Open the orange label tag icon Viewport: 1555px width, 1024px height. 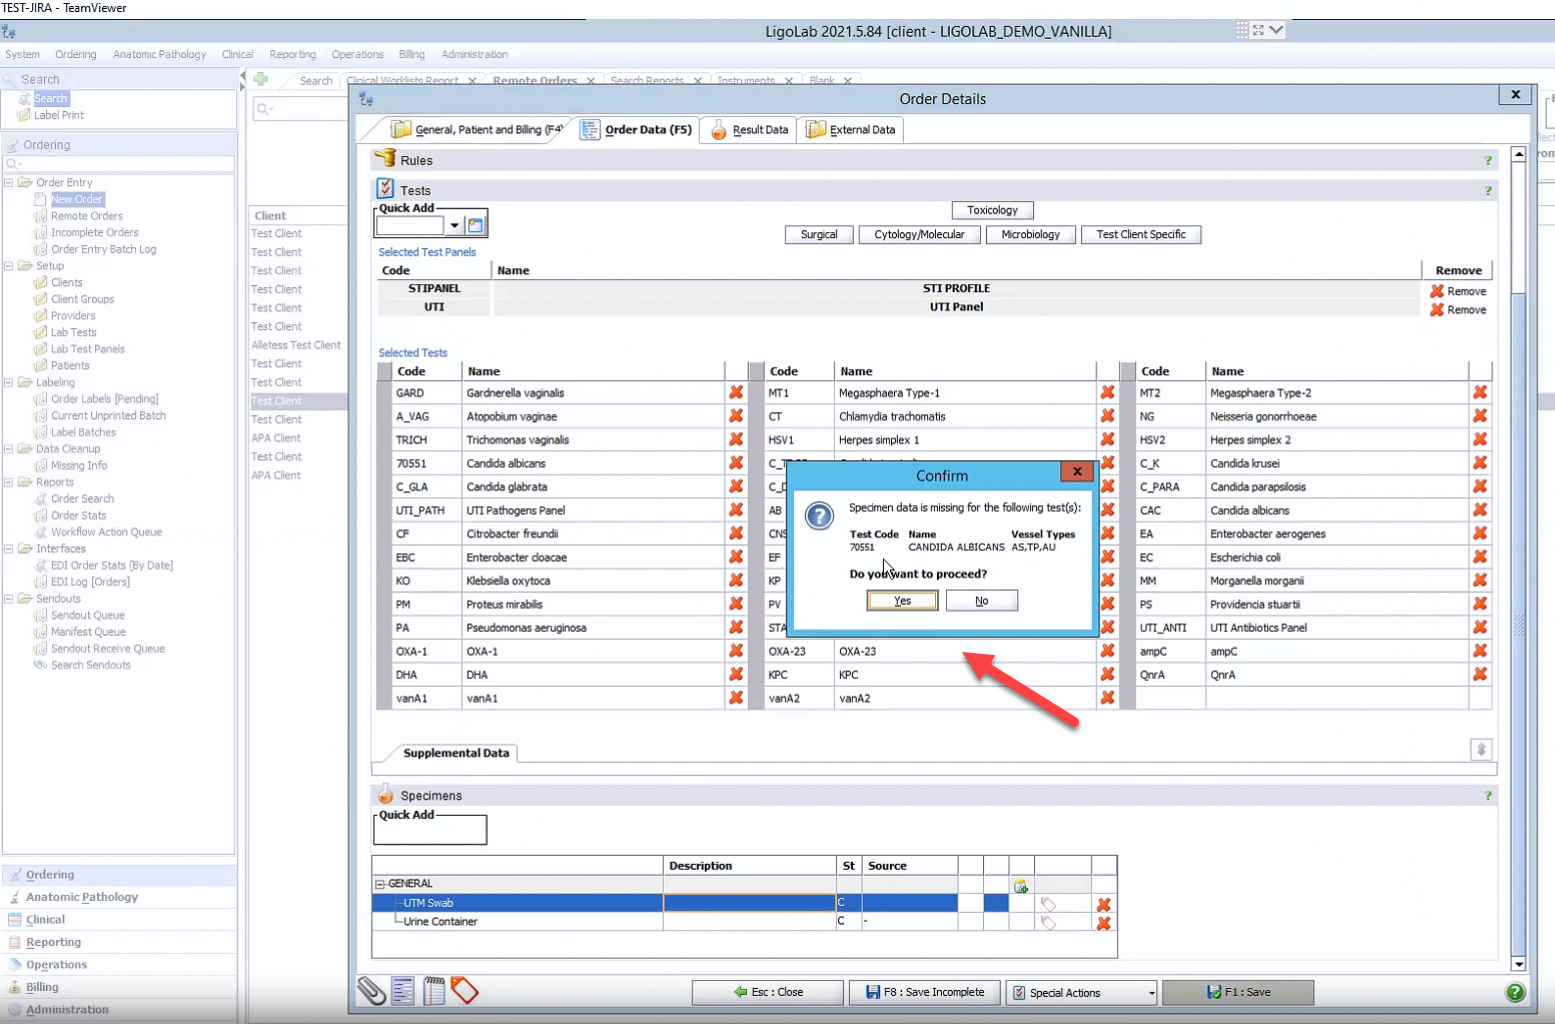464,991
